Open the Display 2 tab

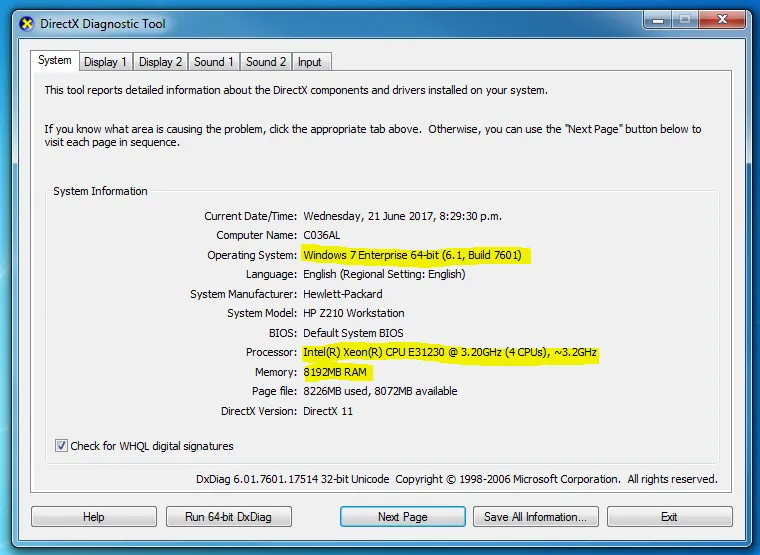coord(160,62)
